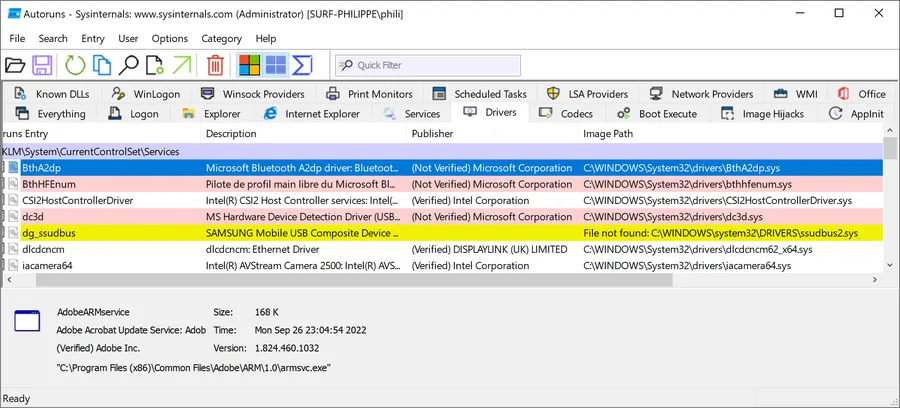The image size is (900, 408).
Task: Toggle hide Windows entries colored-logo icon
Action: coord(250,65)
